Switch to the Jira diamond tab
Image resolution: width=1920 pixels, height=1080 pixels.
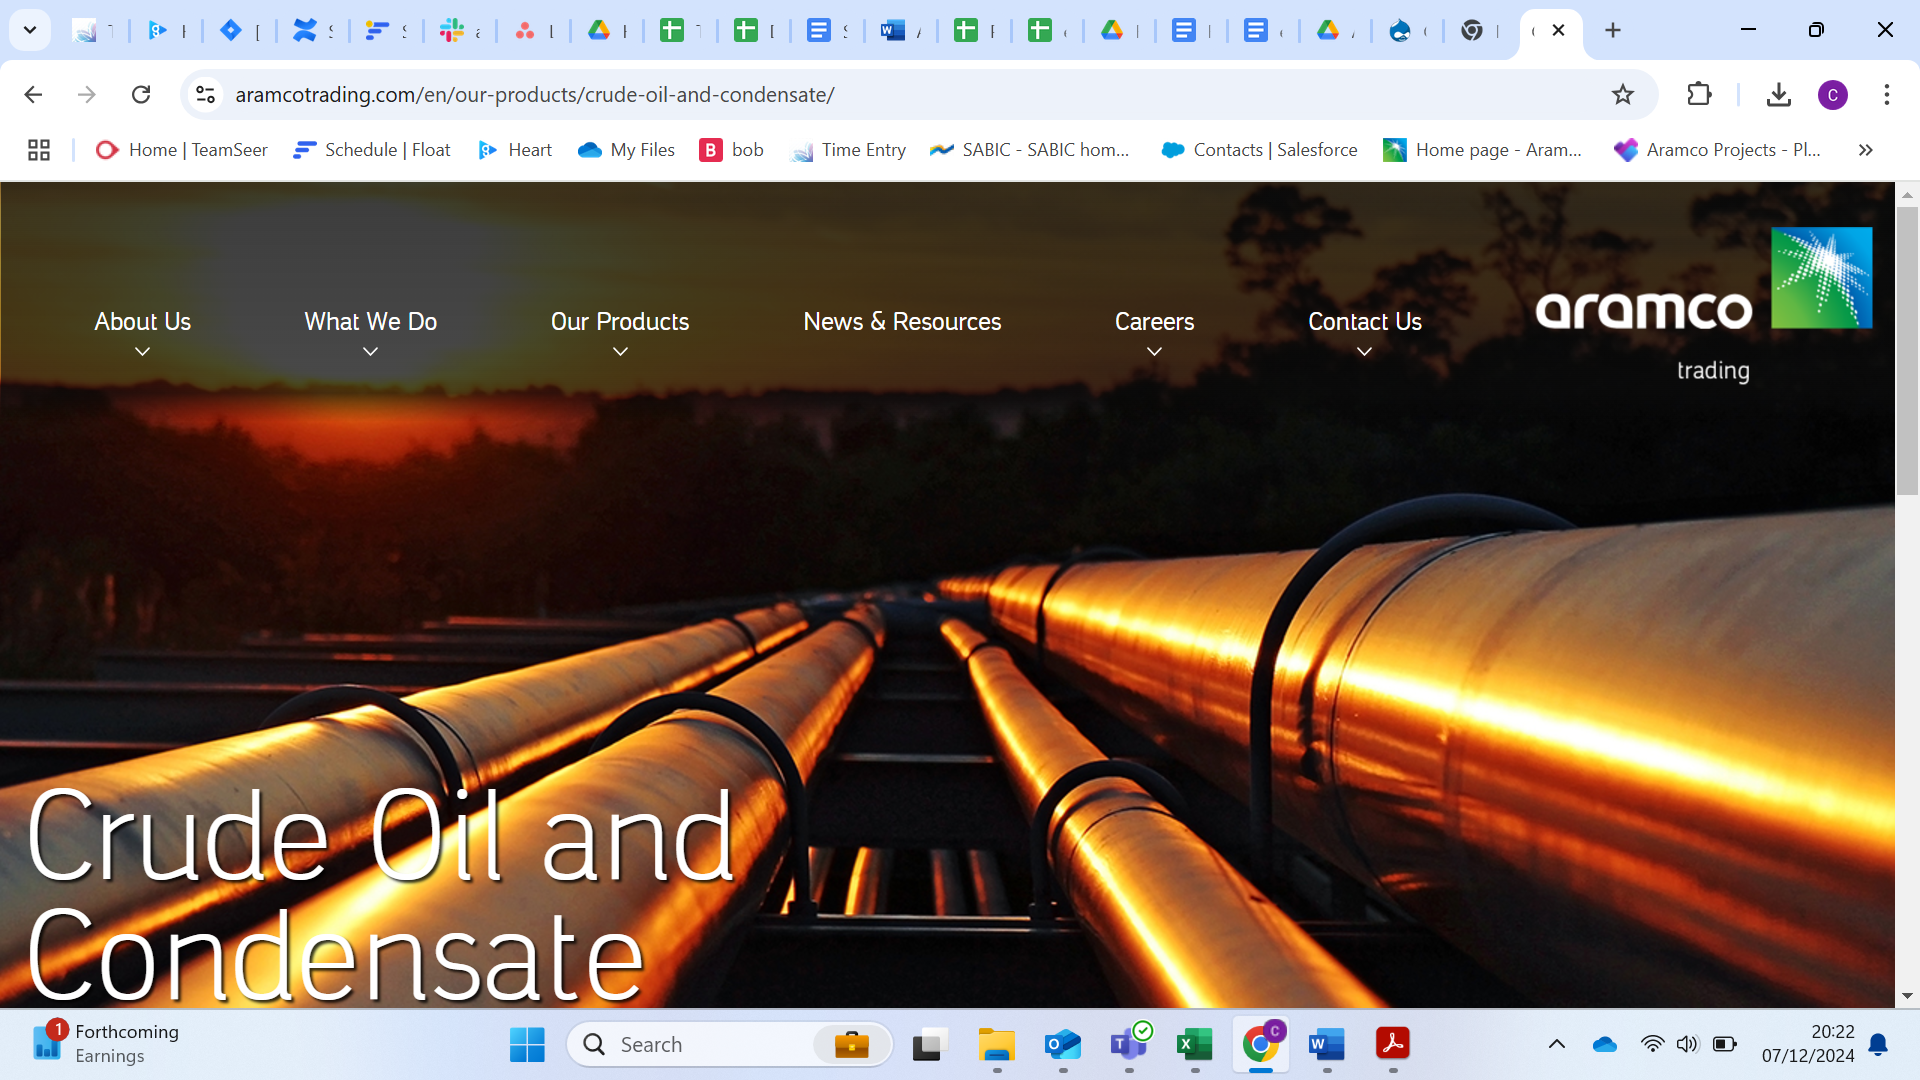coord(231,31)
